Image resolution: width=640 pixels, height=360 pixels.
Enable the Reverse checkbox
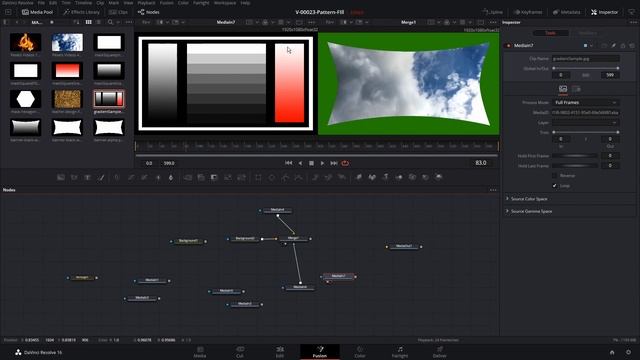(554, 176)
